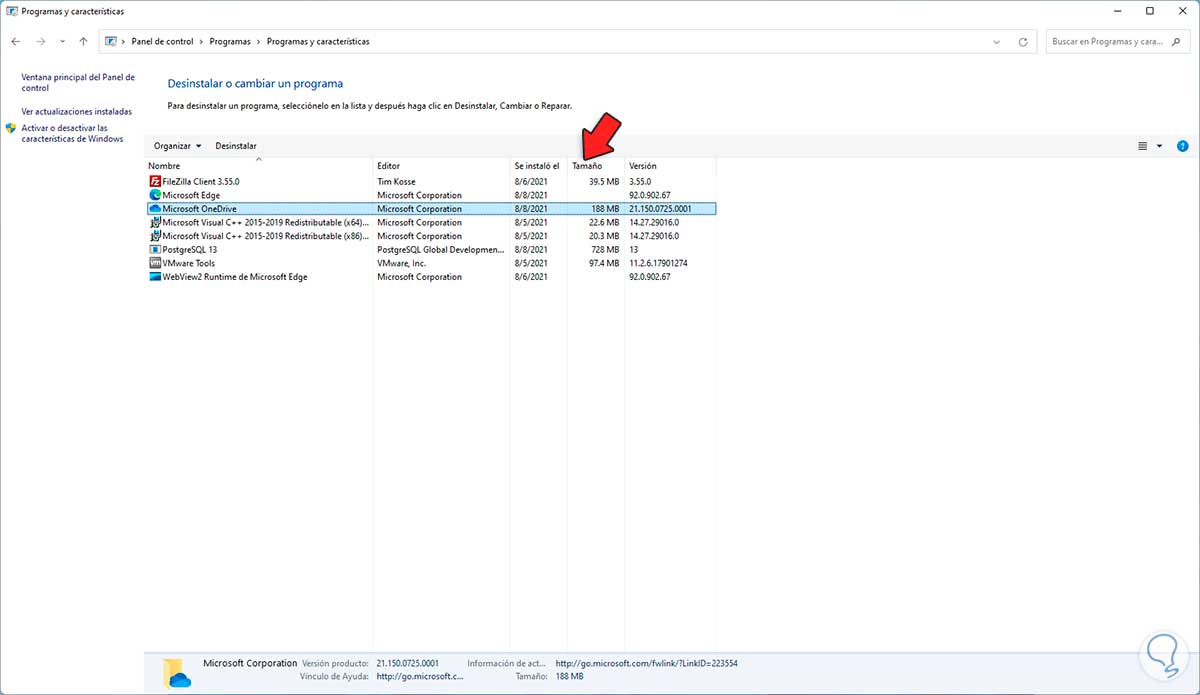Click Programas breadcrumb

pos(231,42)
